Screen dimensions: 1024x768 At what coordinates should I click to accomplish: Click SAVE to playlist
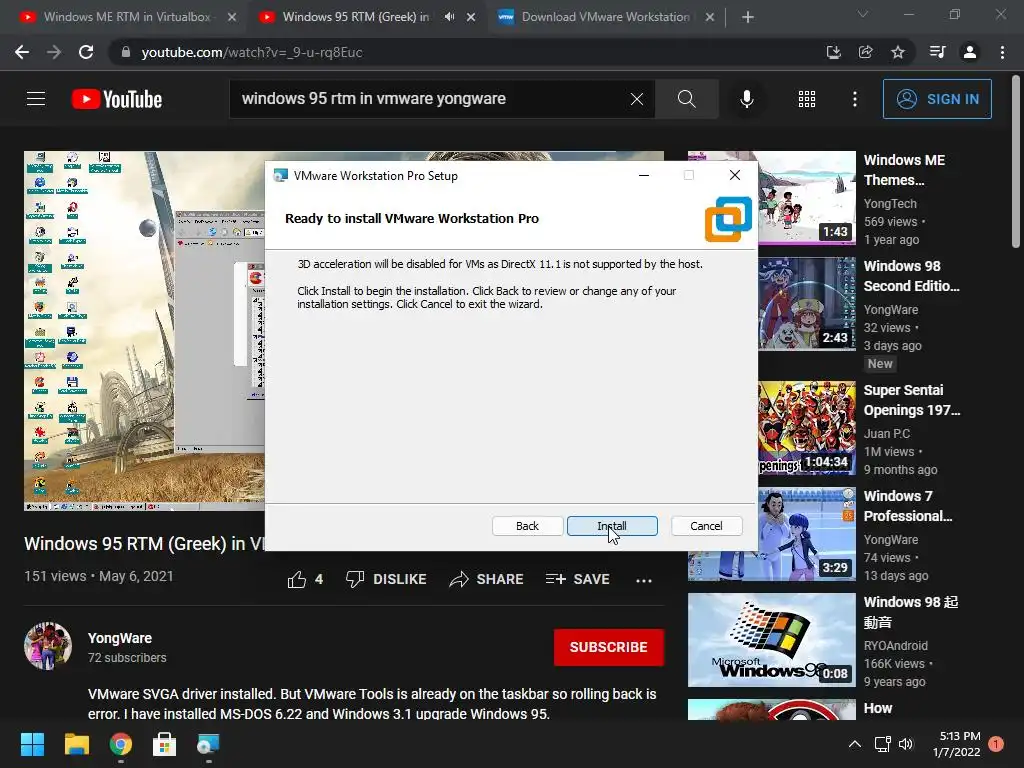tap(577, 579)
